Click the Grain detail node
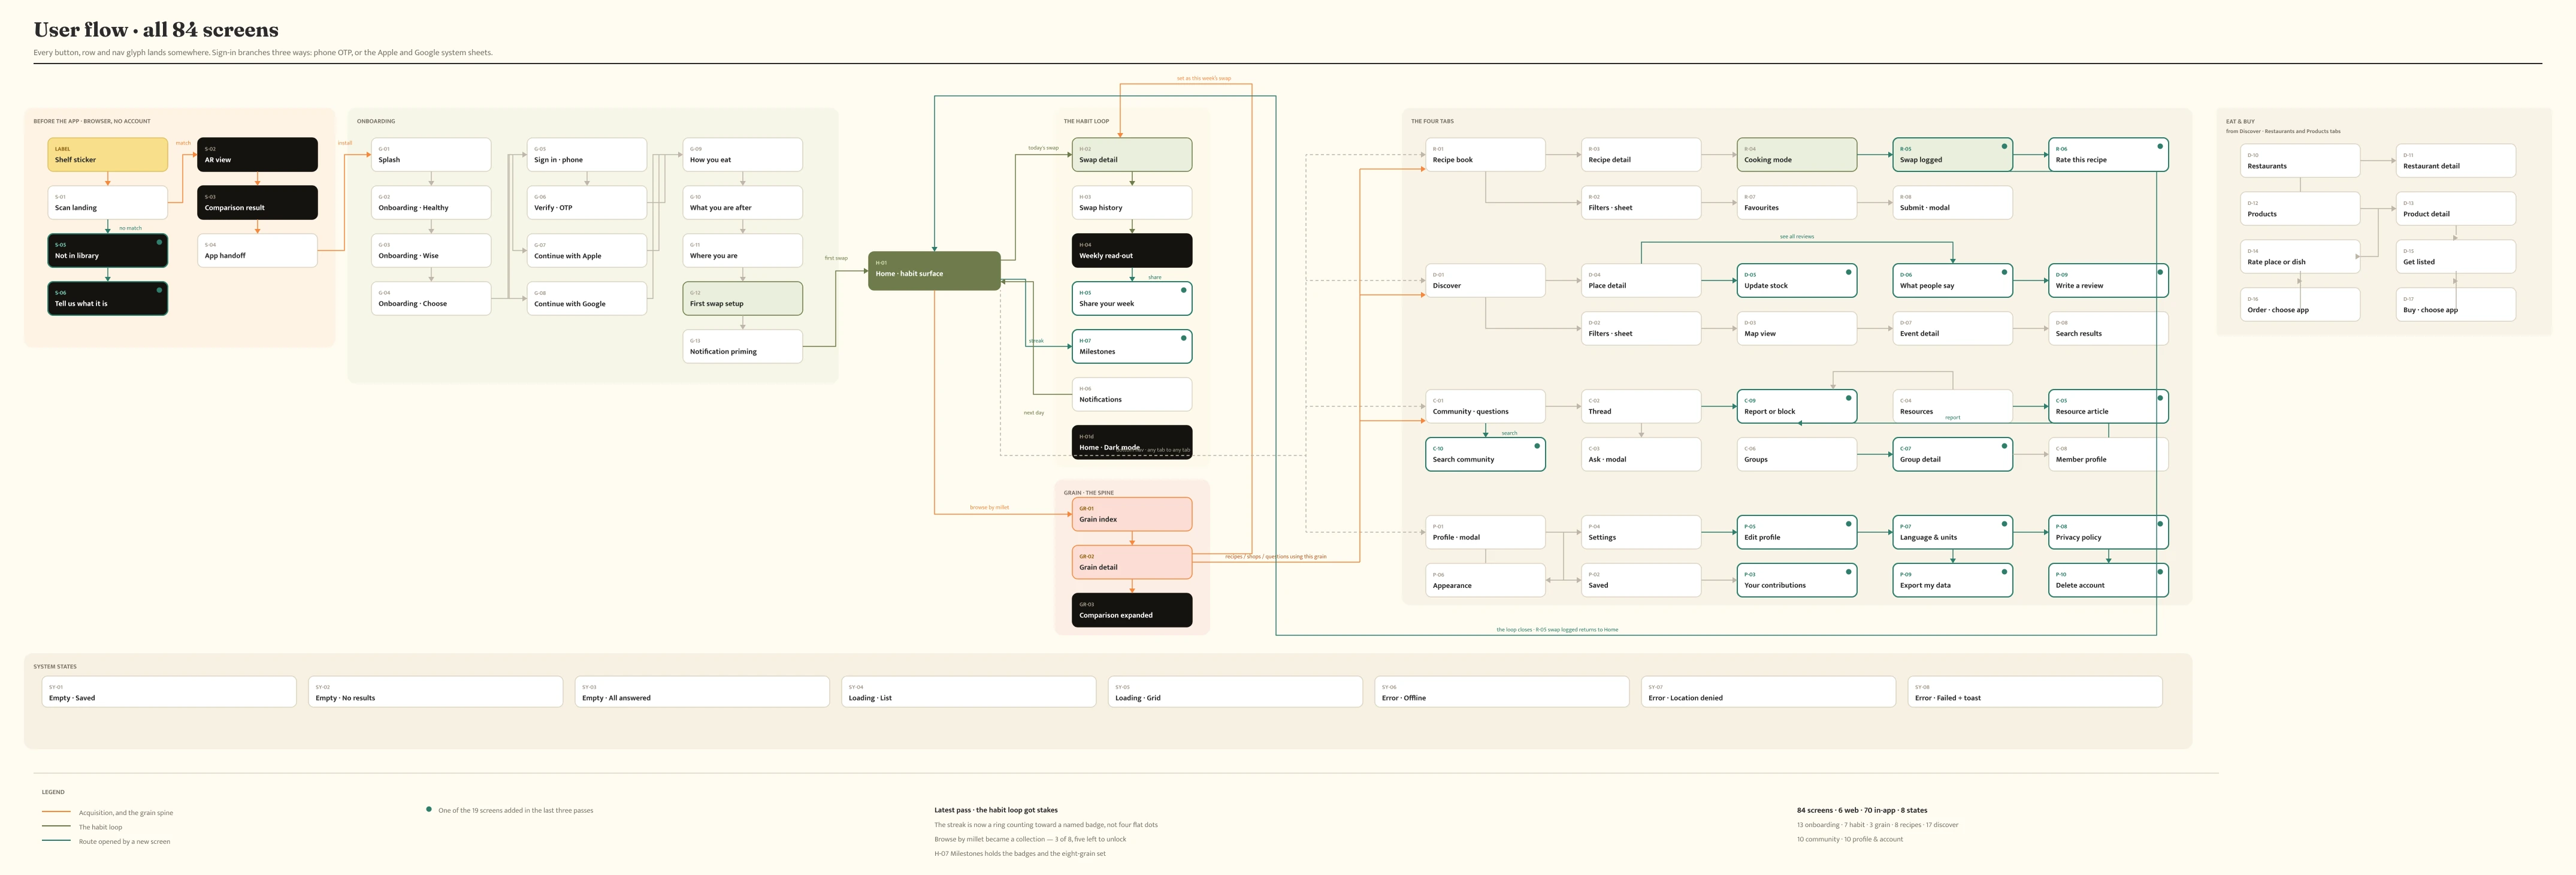Screen dimensions: 2576x875 [1132, 563]
